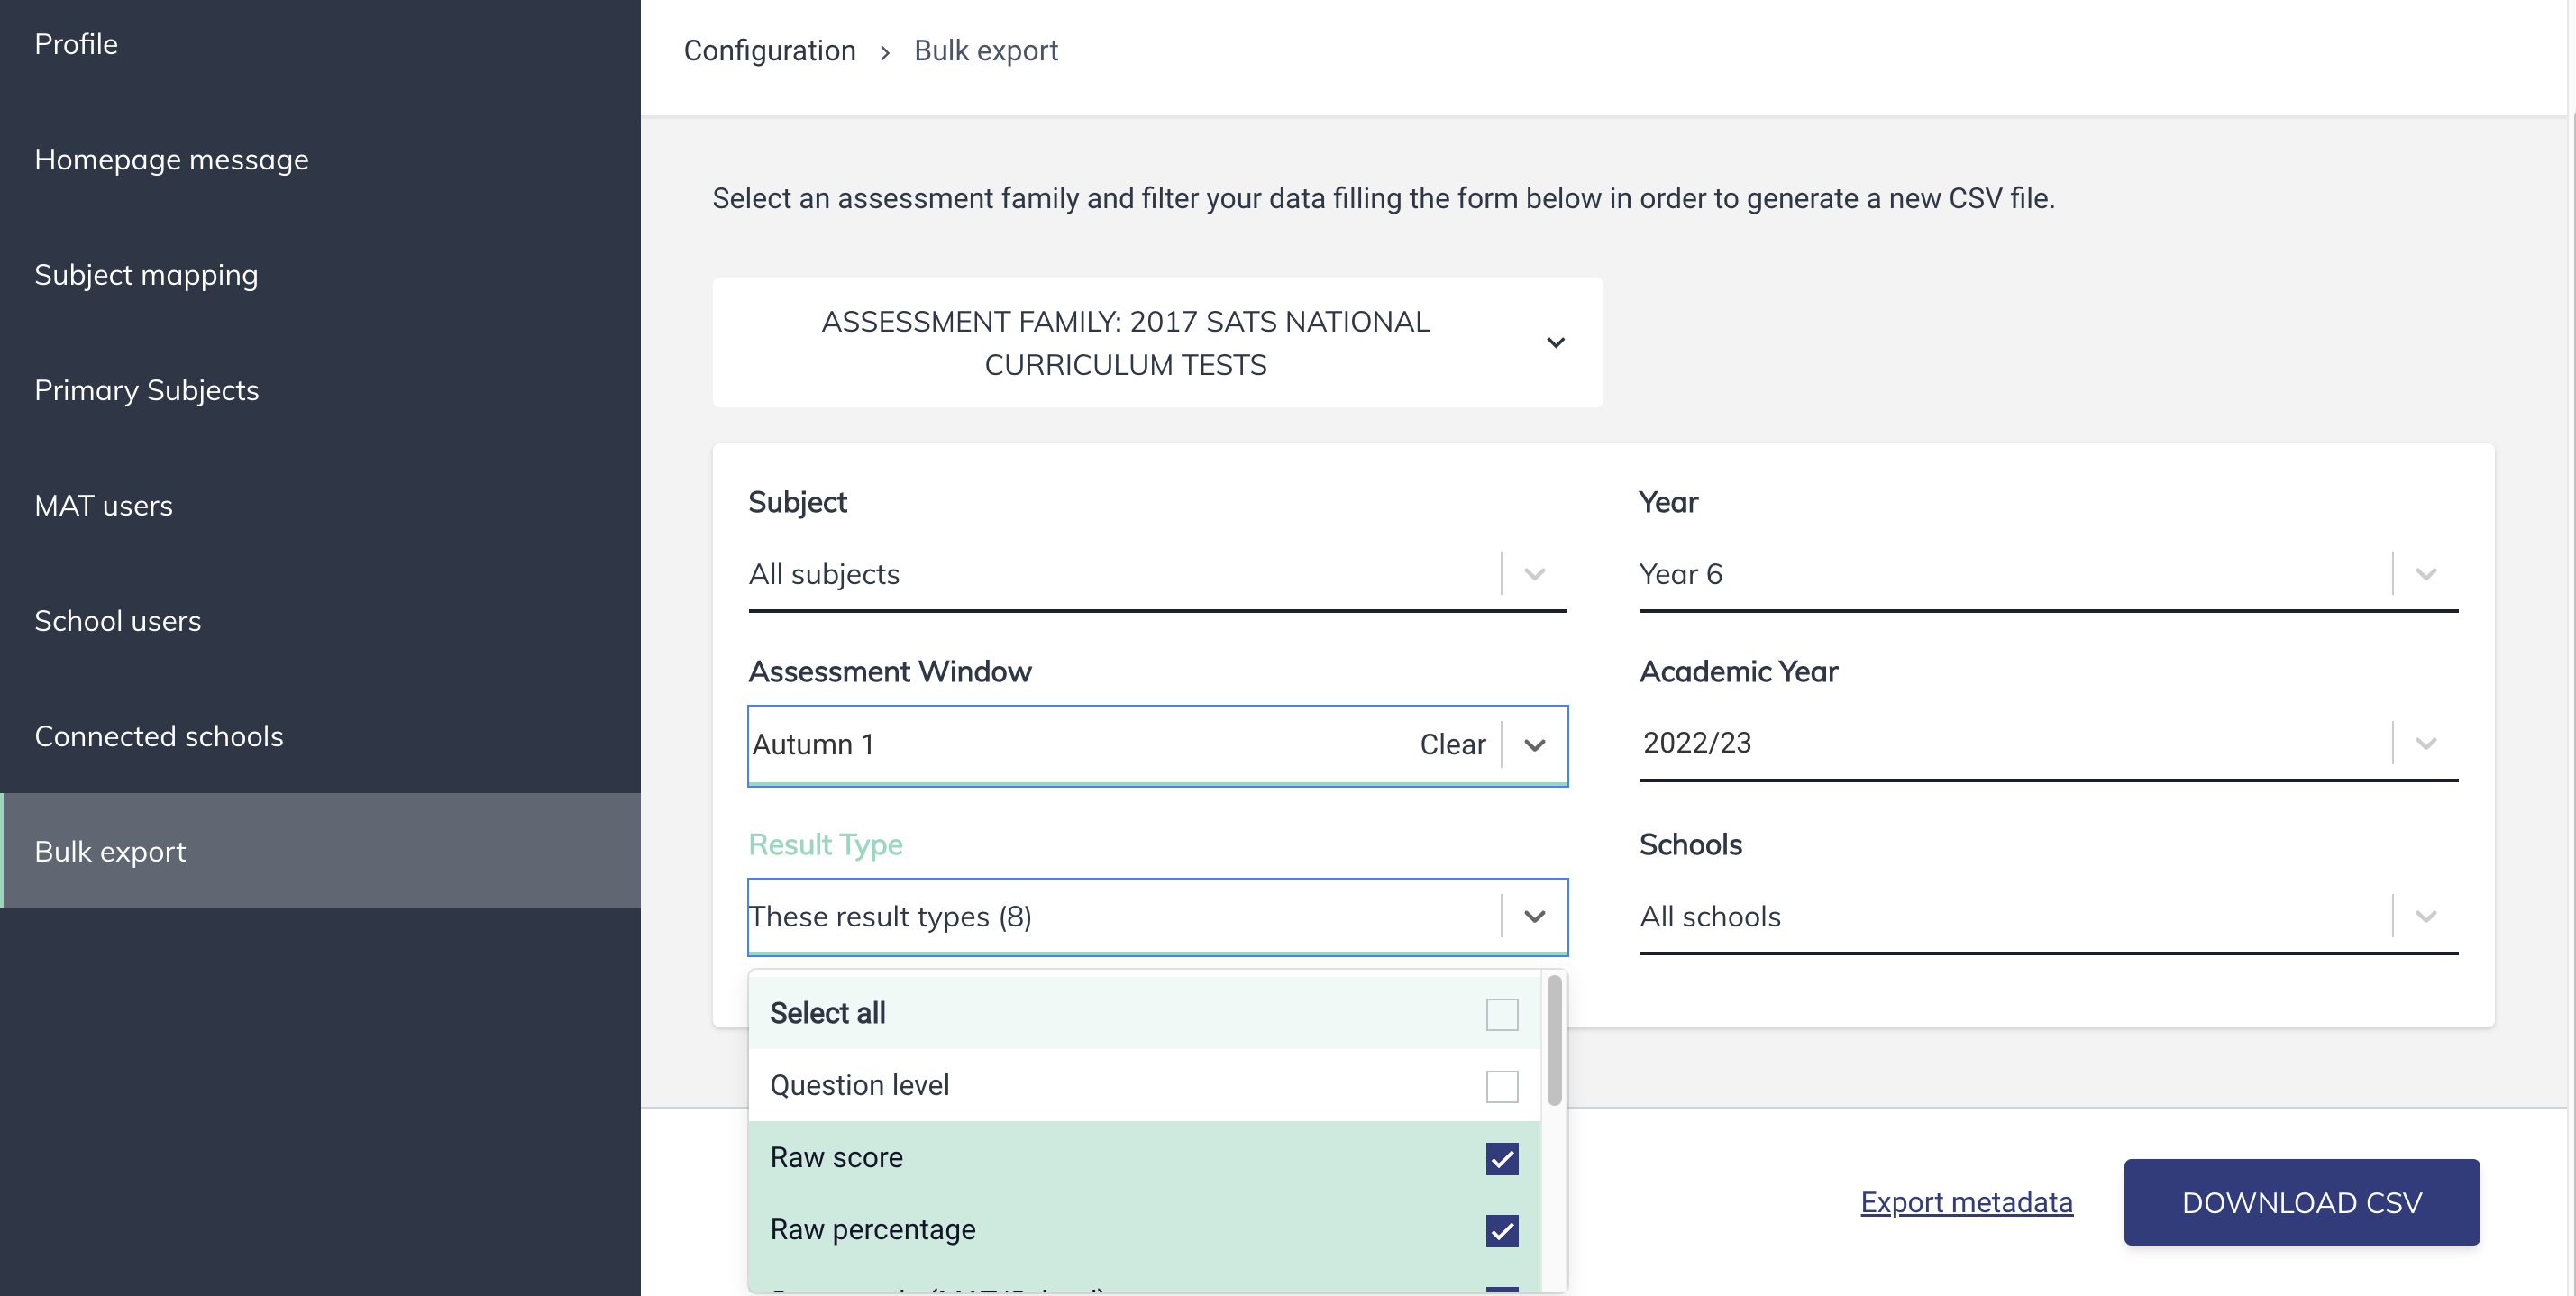This screenshot has width=2576, height=1296.
Task: Click the Subject mapping sidebar icon
Action: 145,273
